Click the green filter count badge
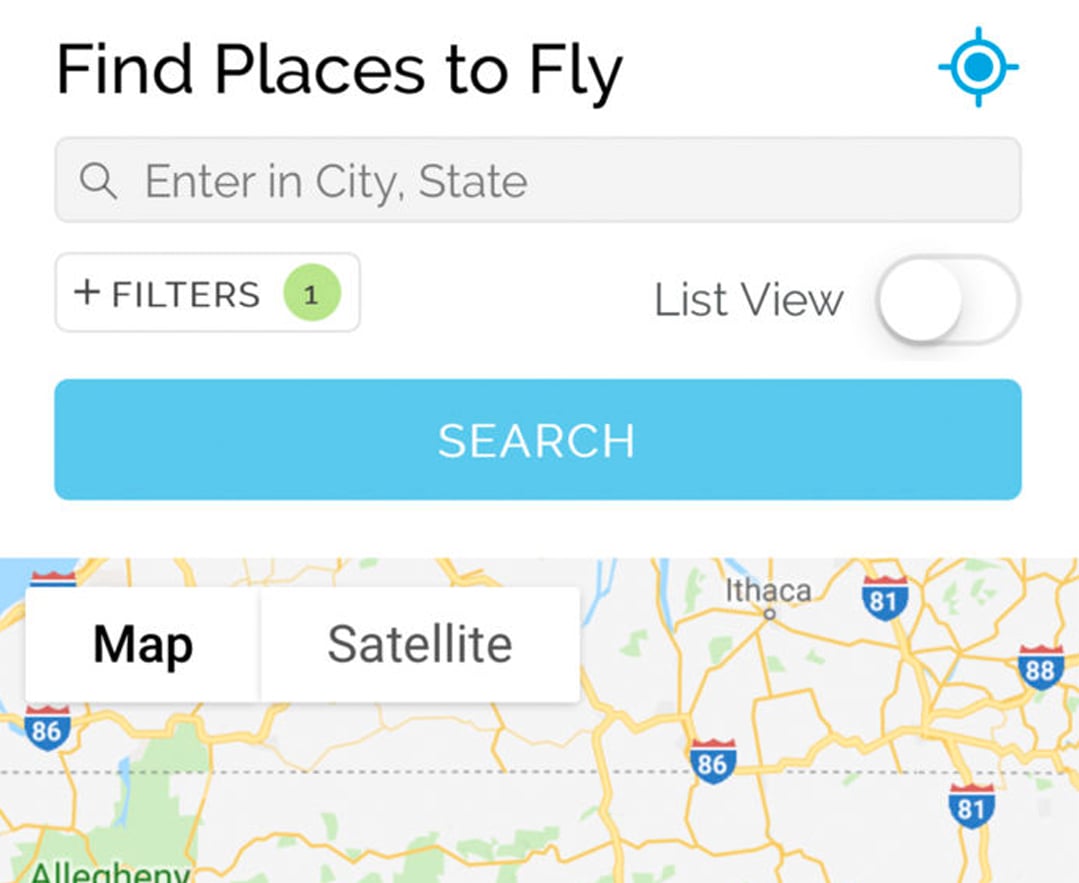The width and height of the screenshot is (1079, 883). pyautogui.click(x=312, y=292)
